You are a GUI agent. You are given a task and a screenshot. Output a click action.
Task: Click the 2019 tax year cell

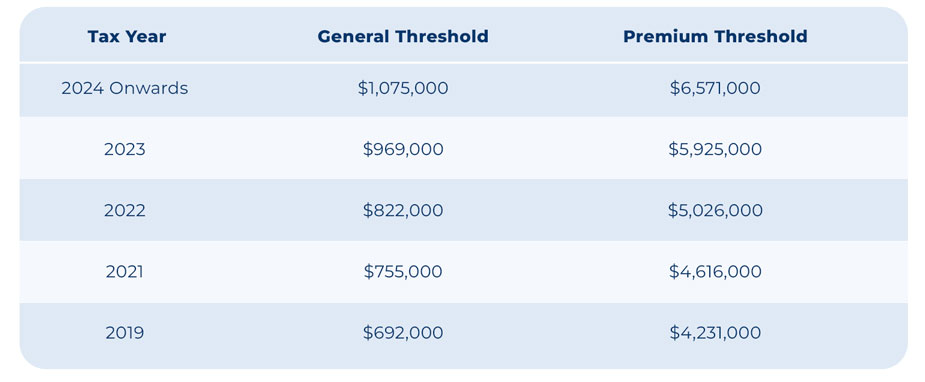click(x=124, y=333)
